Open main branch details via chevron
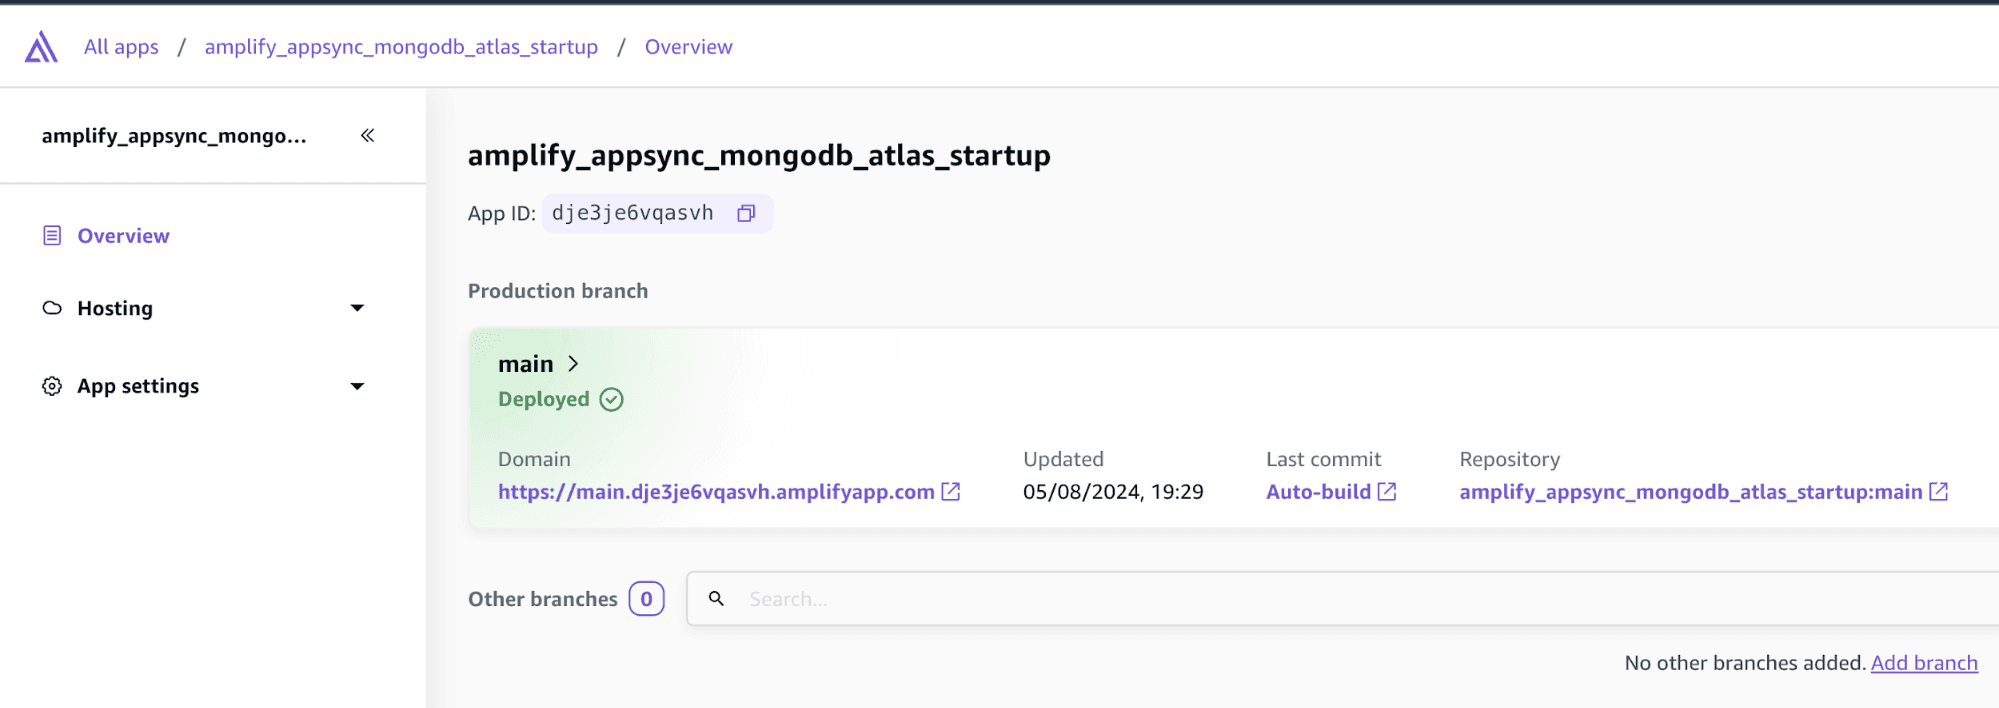 point(573,364)
